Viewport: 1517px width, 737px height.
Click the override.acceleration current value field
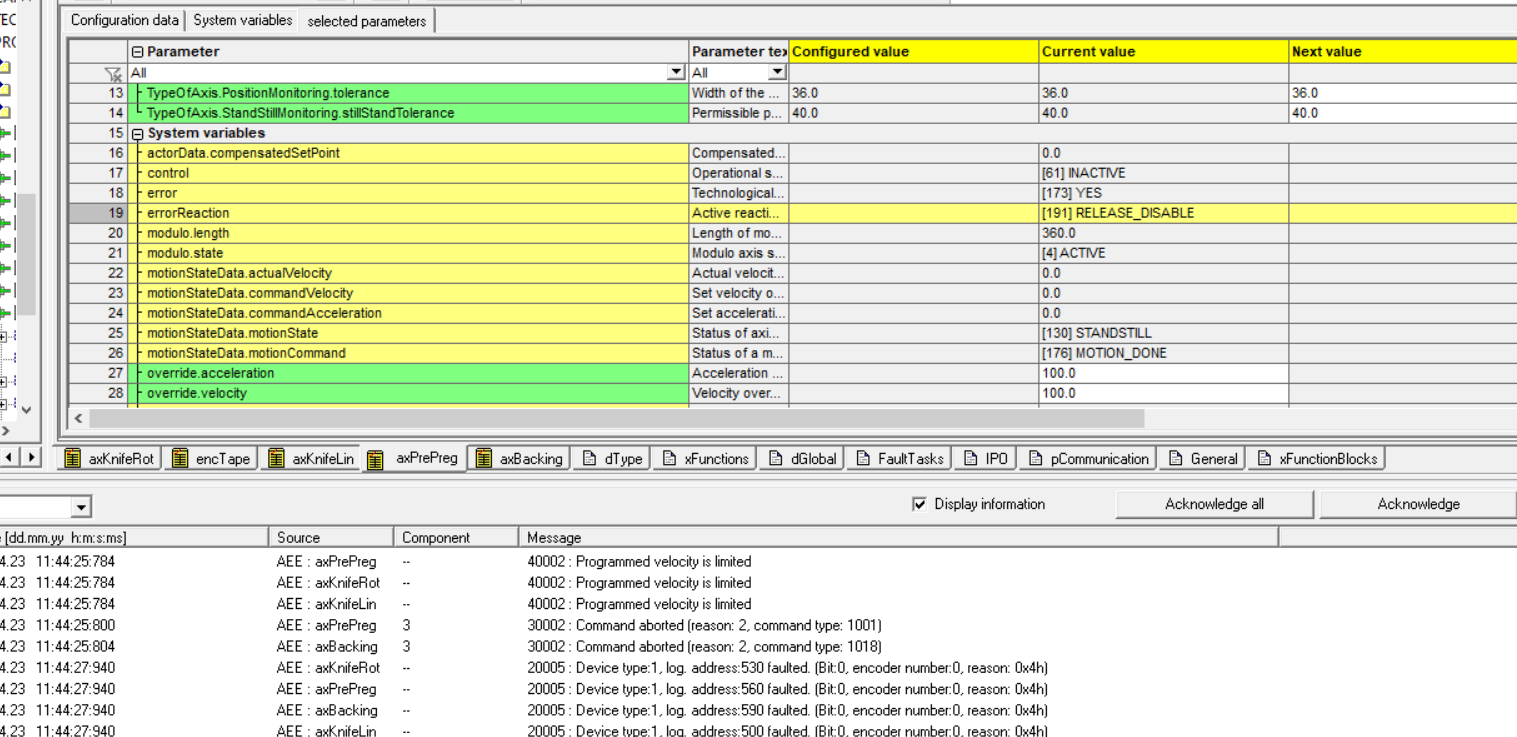click(x=1163, y=373)
